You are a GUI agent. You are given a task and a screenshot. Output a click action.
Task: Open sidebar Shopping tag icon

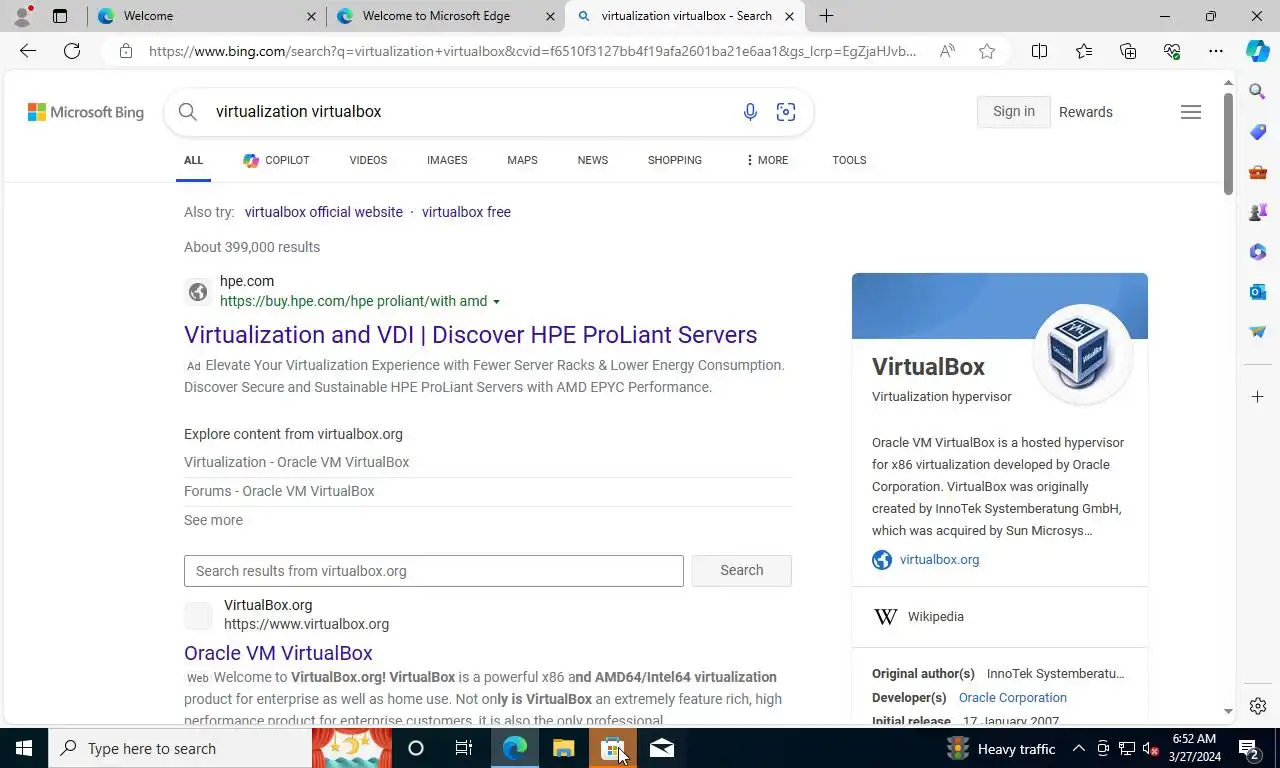(1258, 132)
